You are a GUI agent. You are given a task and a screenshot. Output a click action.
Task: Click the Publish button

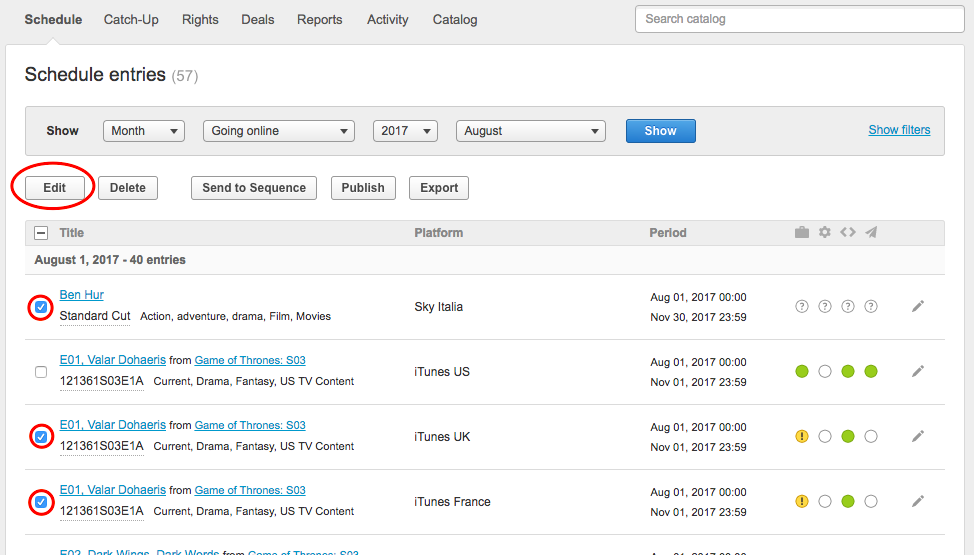tap(363, 188)
